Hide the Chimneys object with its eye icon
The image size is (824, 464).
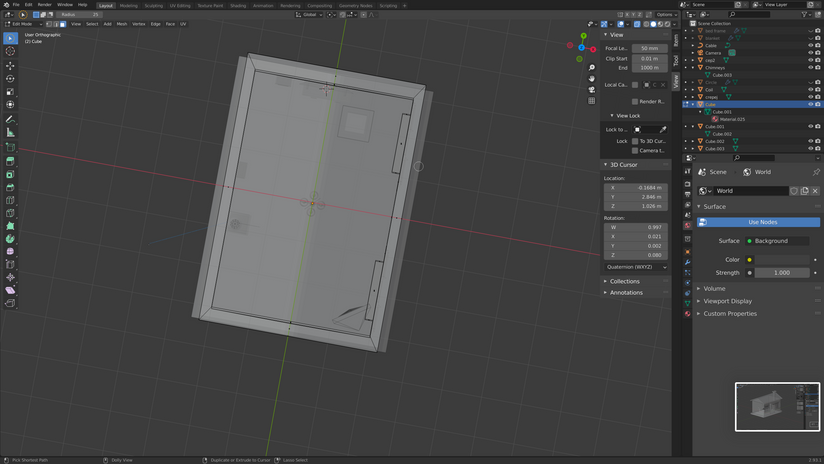[810, 68]
